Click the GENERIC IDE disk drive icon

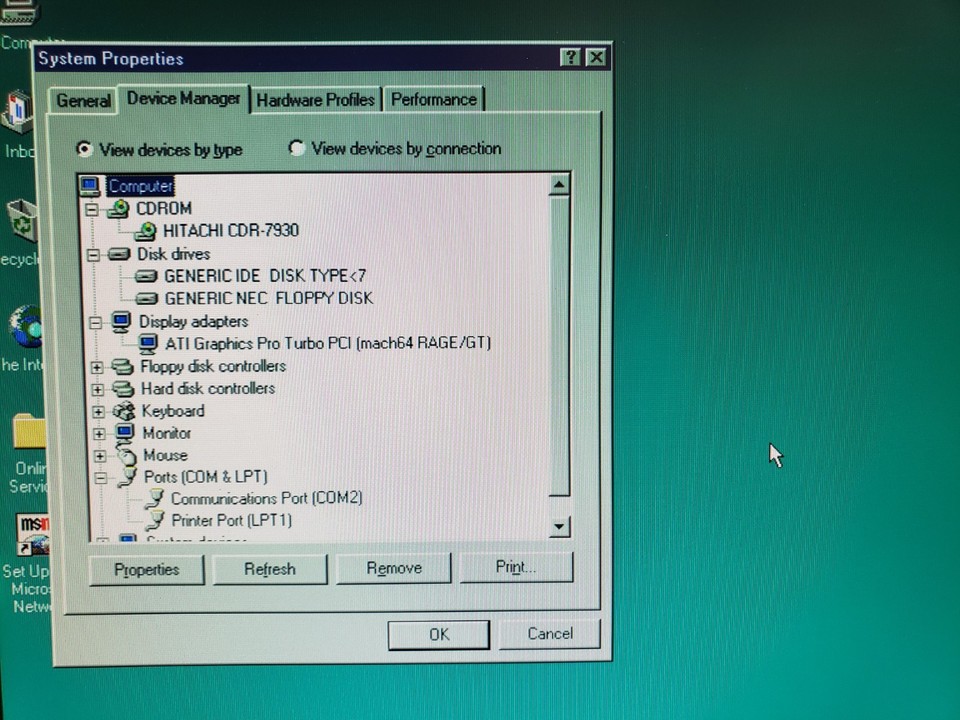146,276
